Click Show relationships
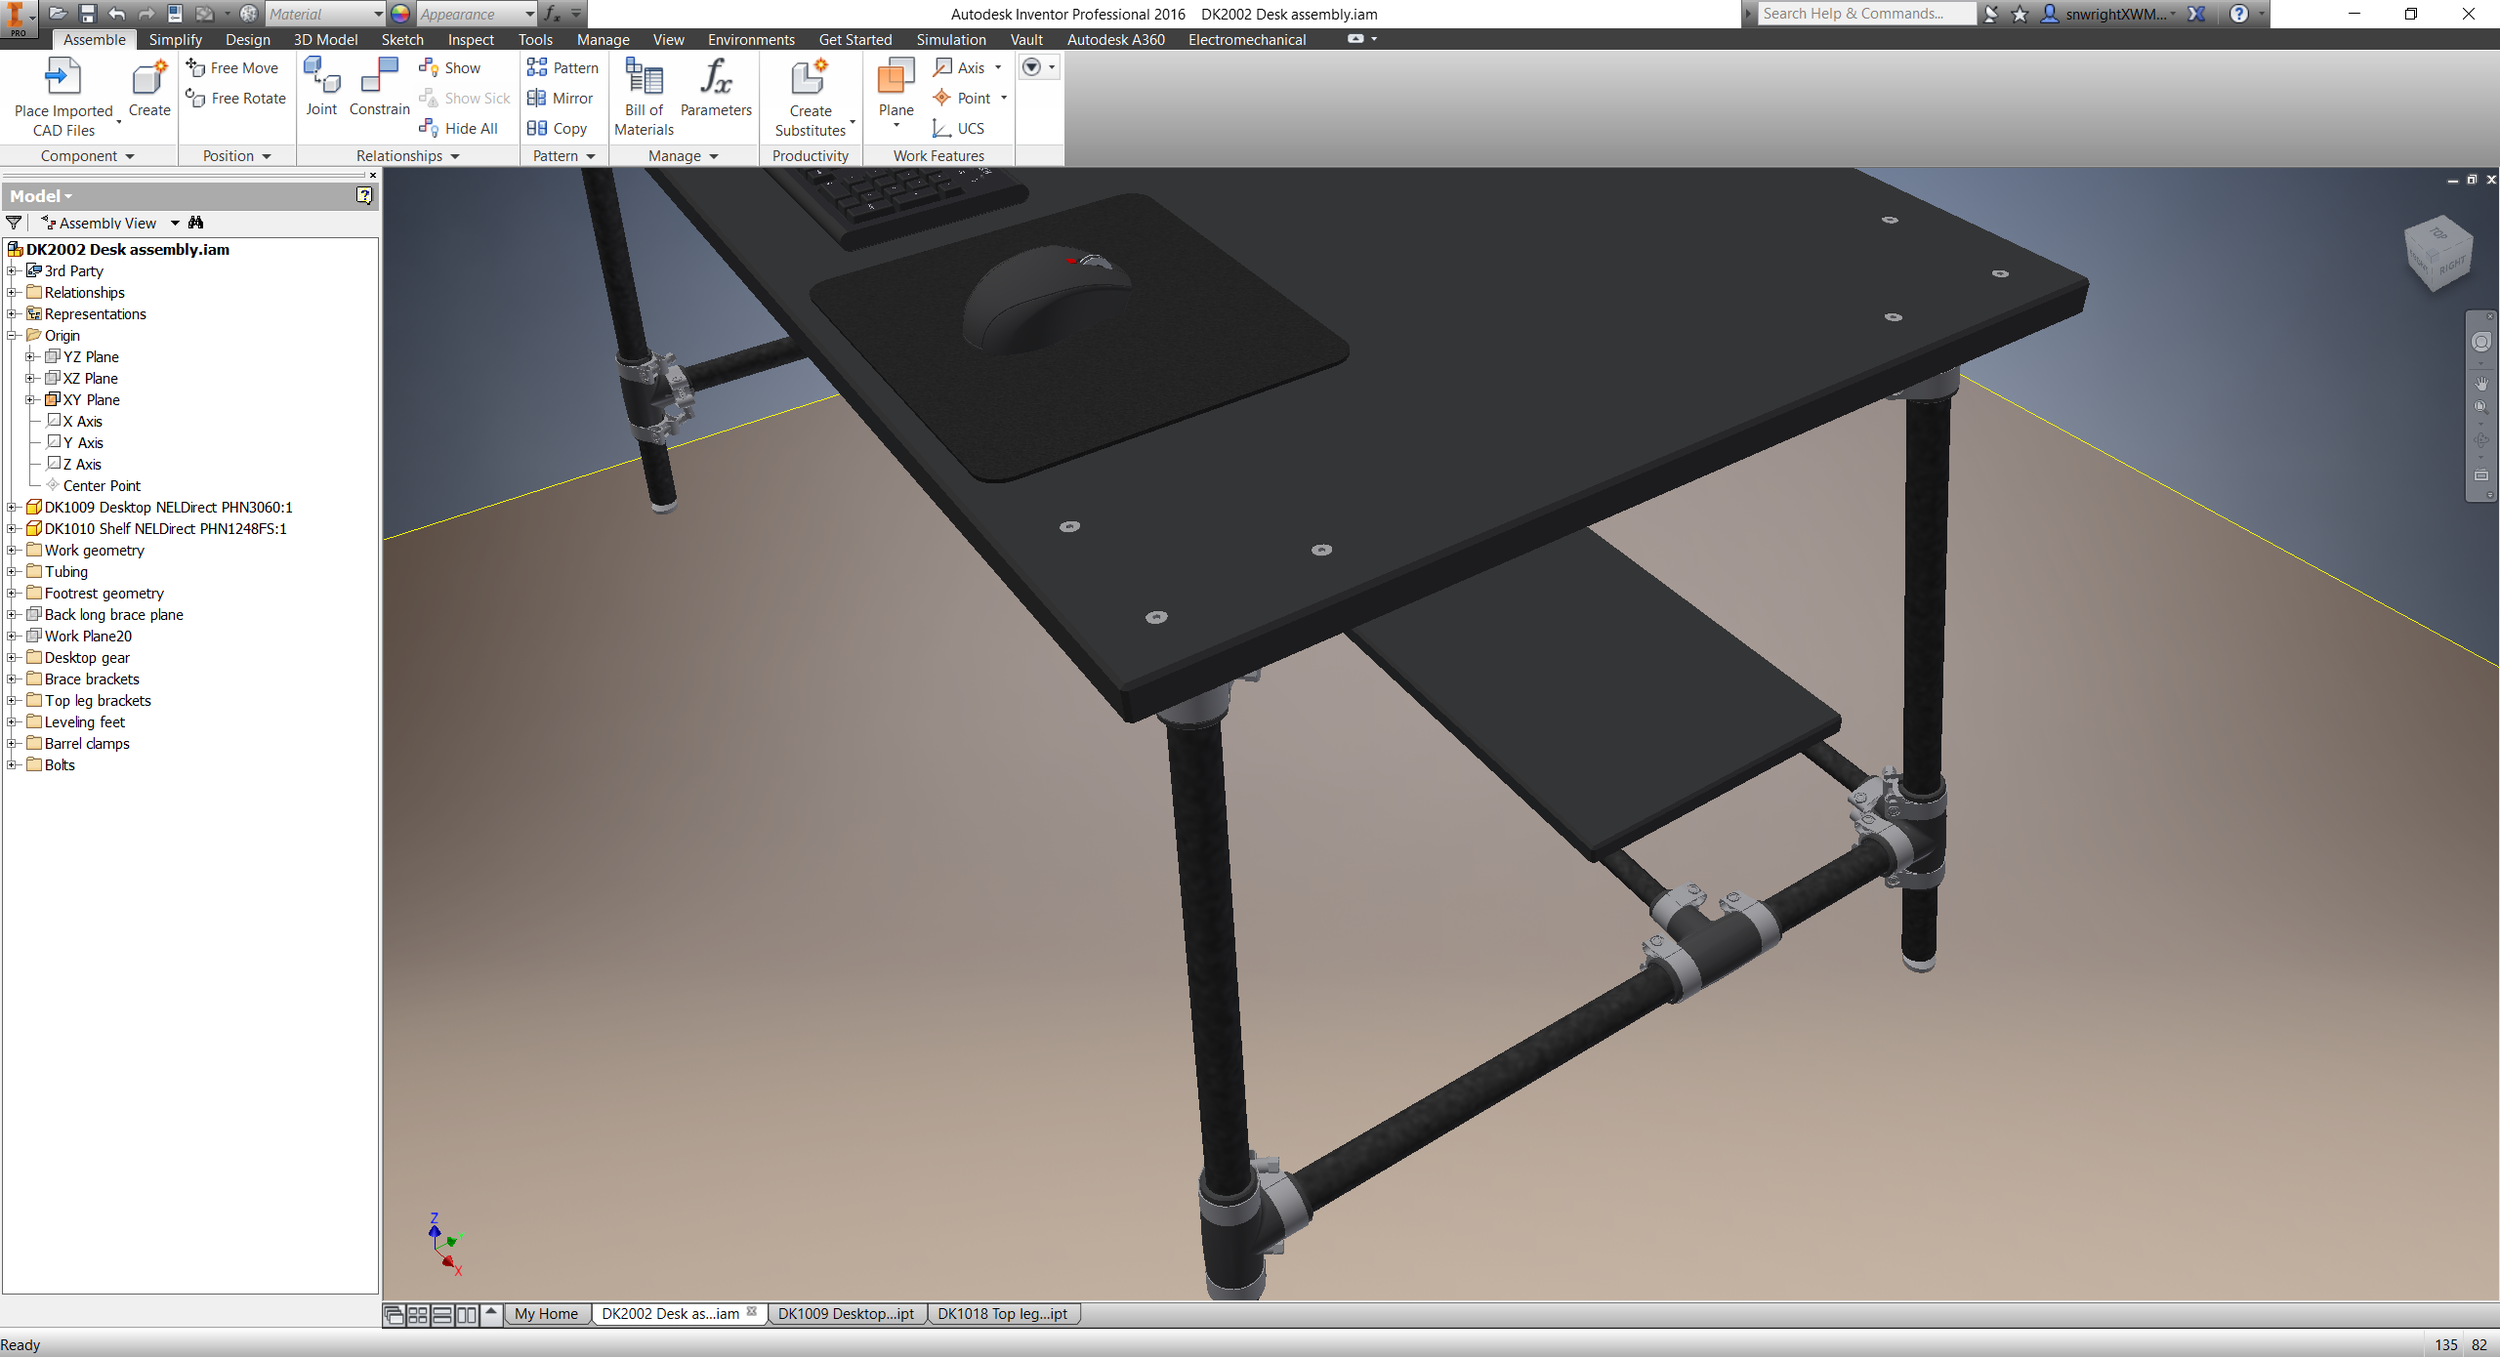Screen dimensions: 2500x1357 (x=450, y=67)
